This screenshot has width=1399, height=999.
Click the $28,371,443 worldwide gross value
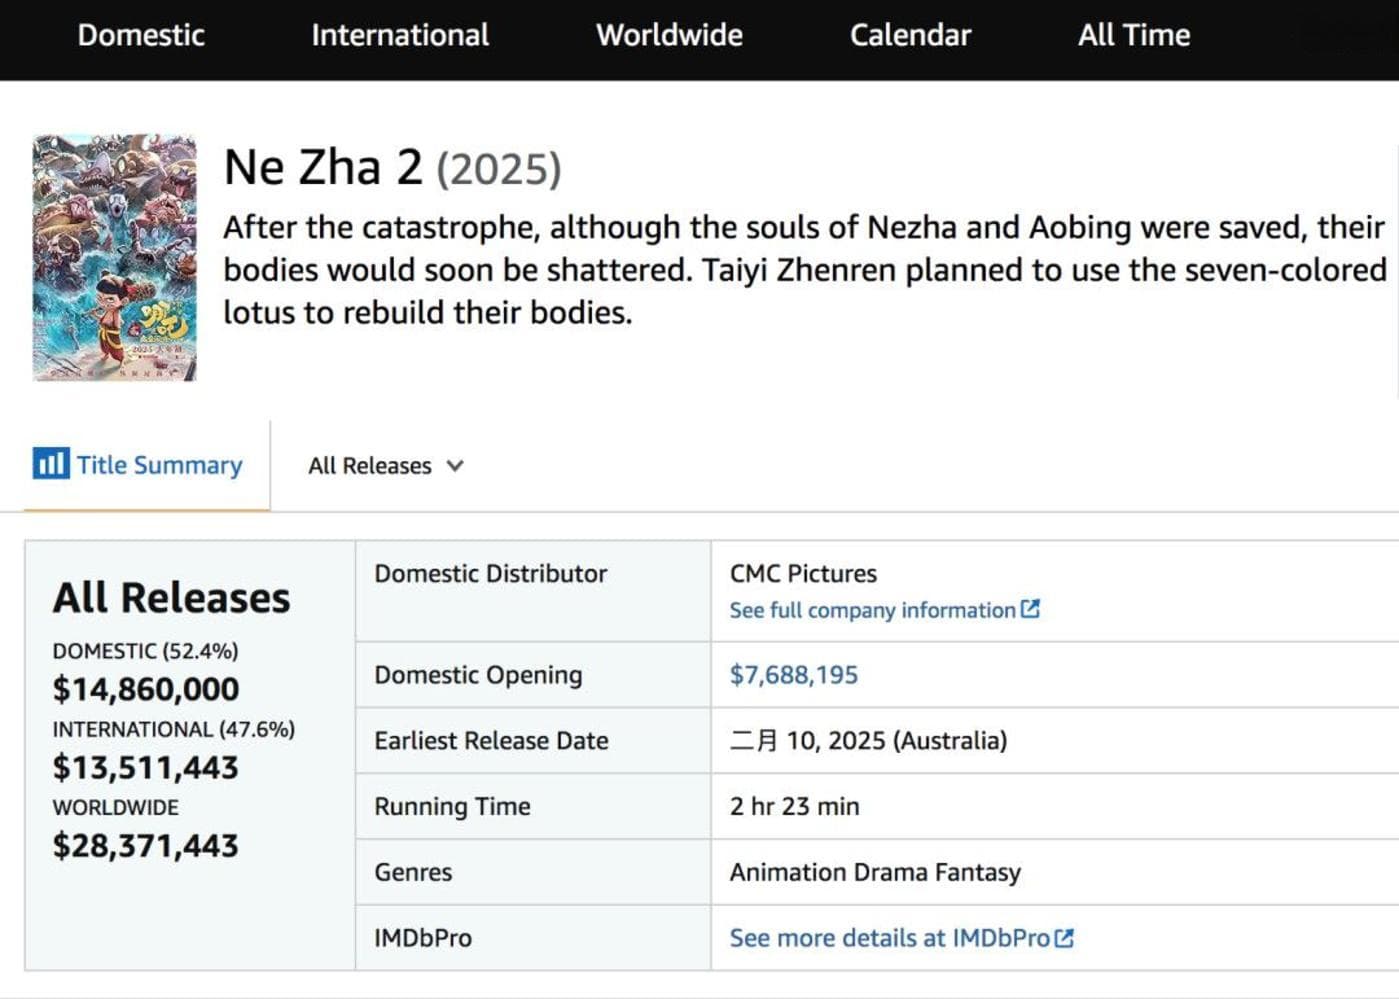click(x=146, y=846)
